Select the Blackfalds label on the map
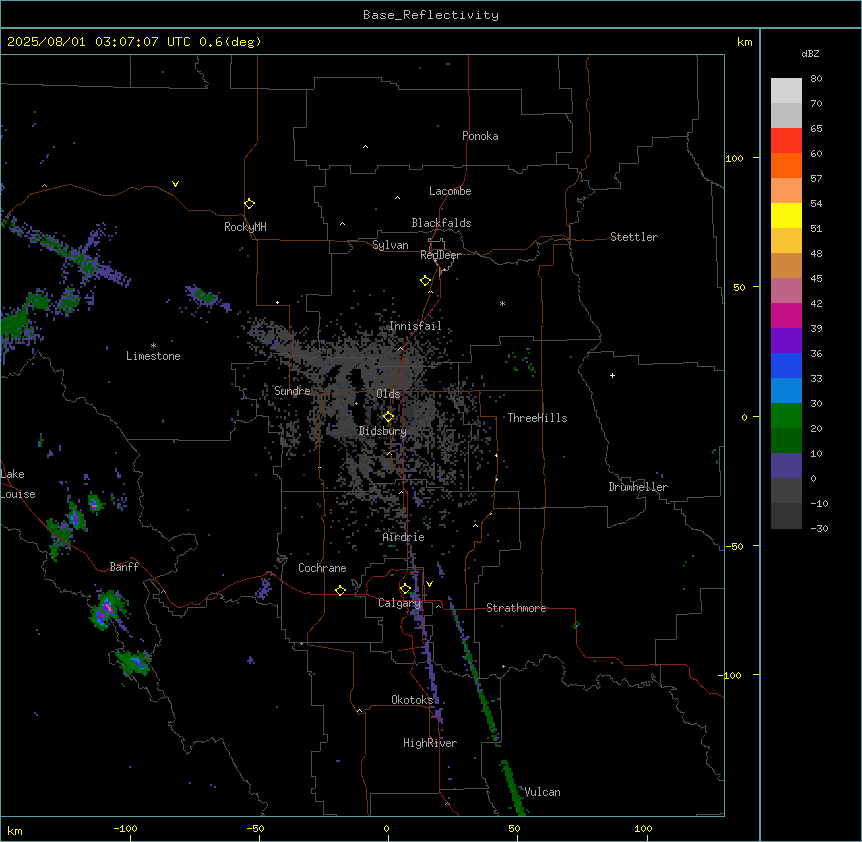 click(x=441, y=223)
